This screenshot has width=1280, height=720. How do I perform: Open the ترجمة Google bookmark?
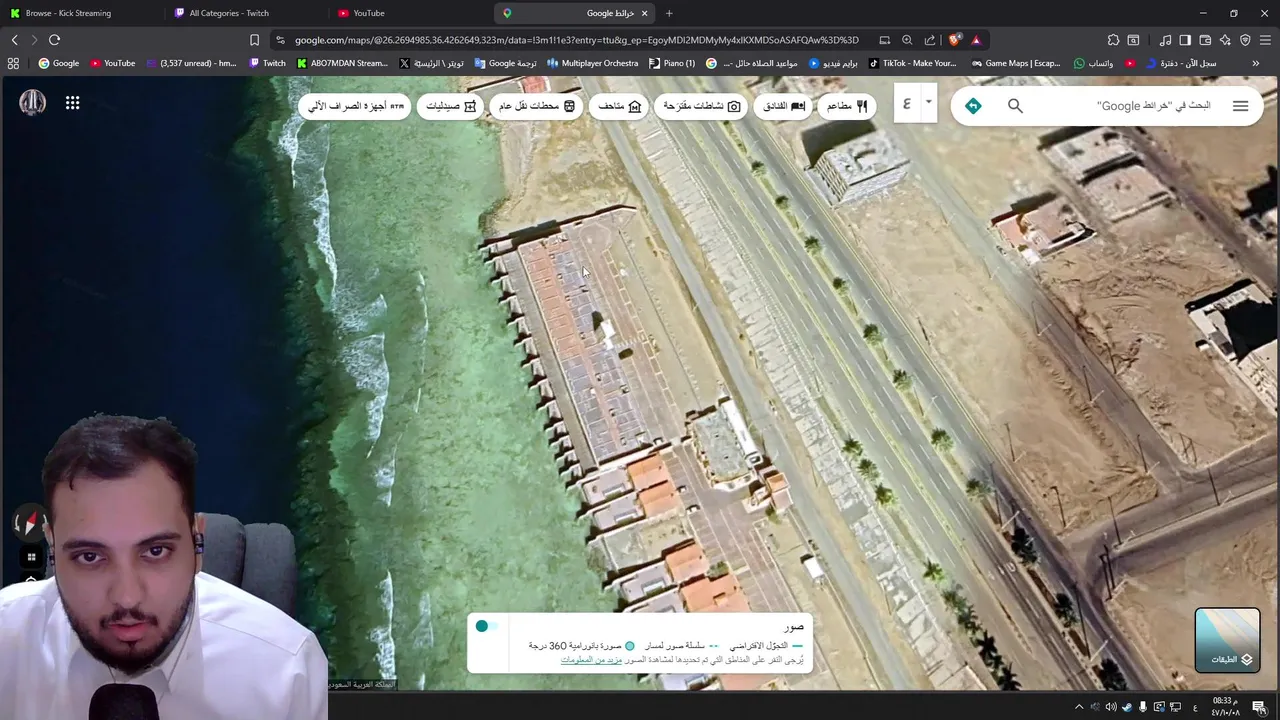click(506, 63)
